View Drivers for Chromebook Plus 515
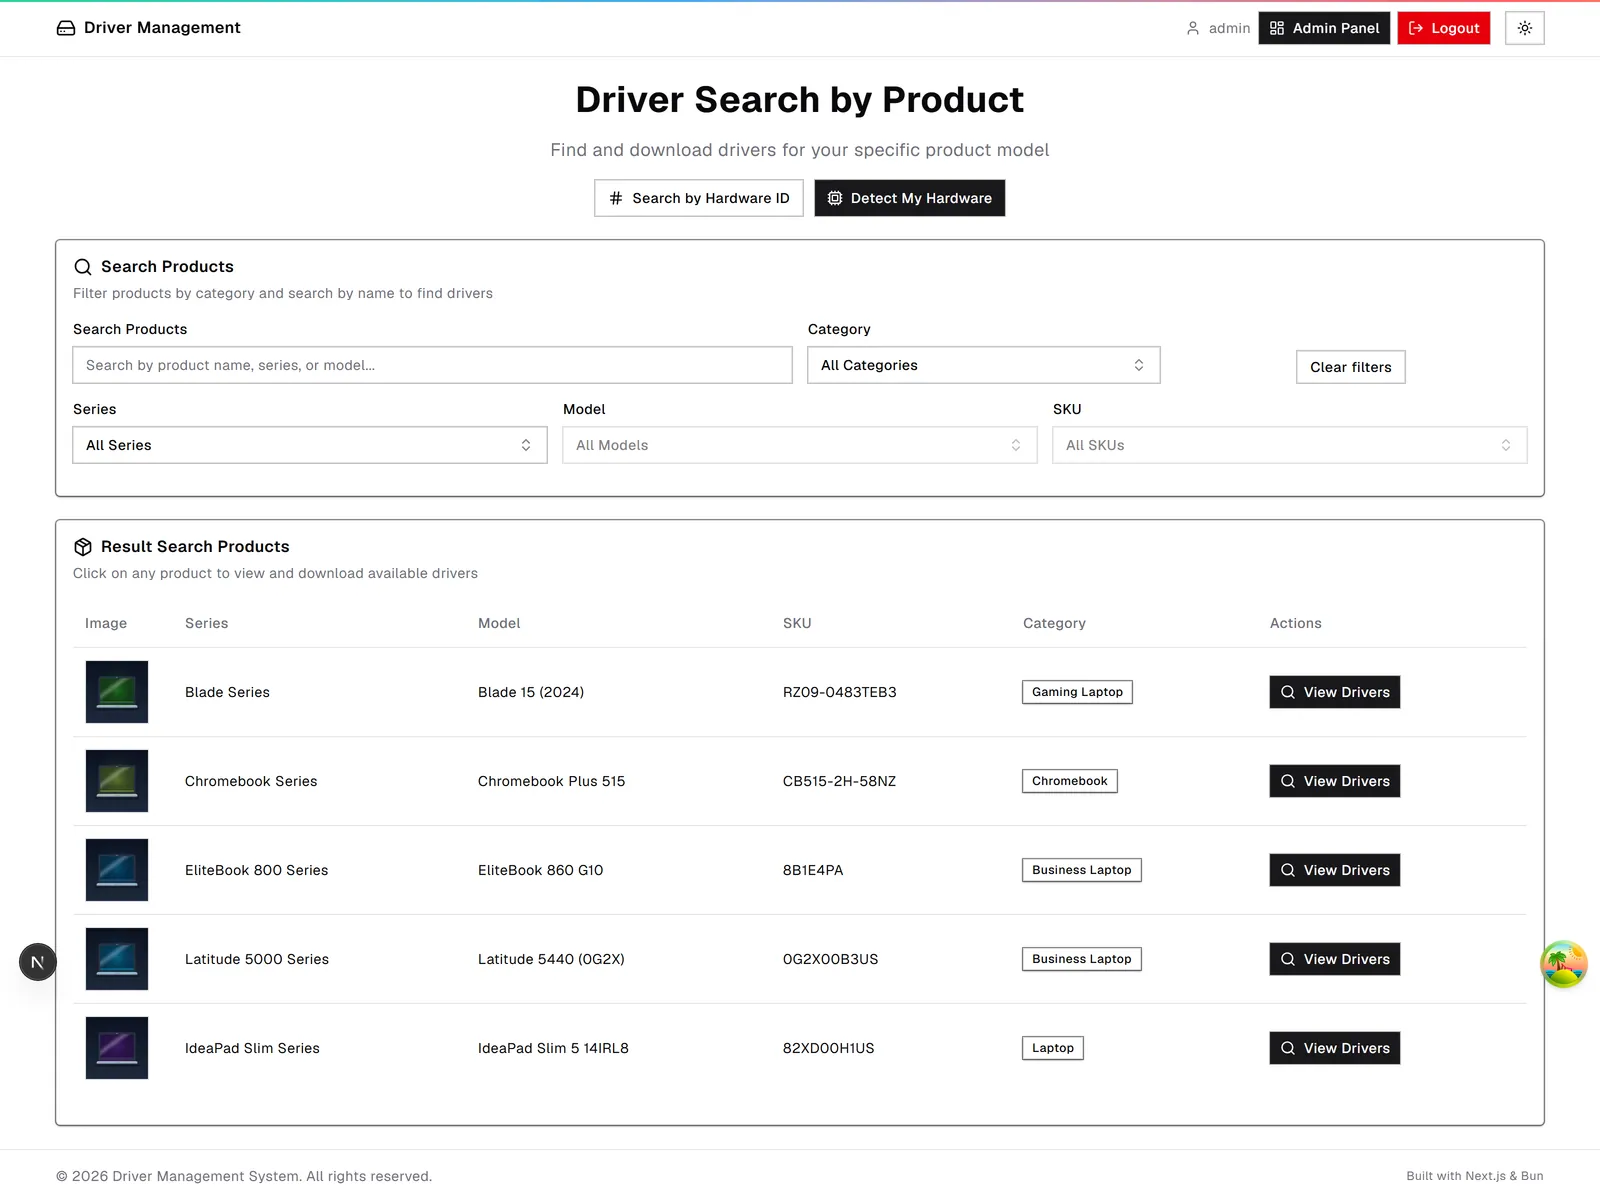Viewport: 1600px width, 1202px height. [1334, 781]
